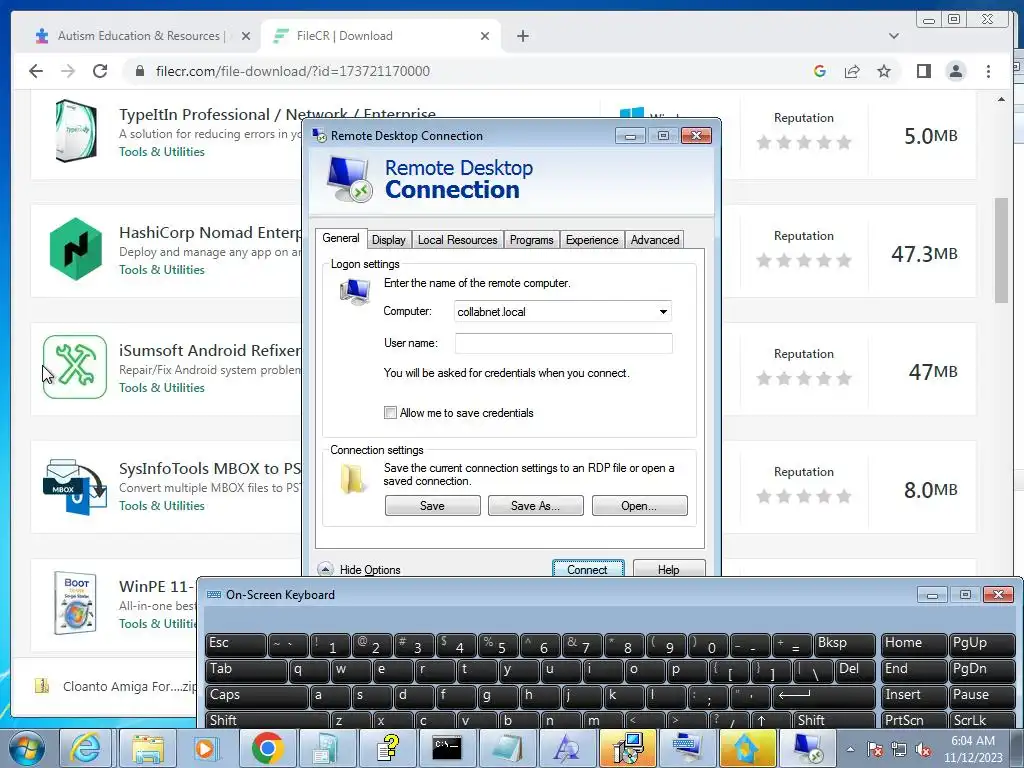
Task: Go back in Chrome
Action: (x=36, y=71)
